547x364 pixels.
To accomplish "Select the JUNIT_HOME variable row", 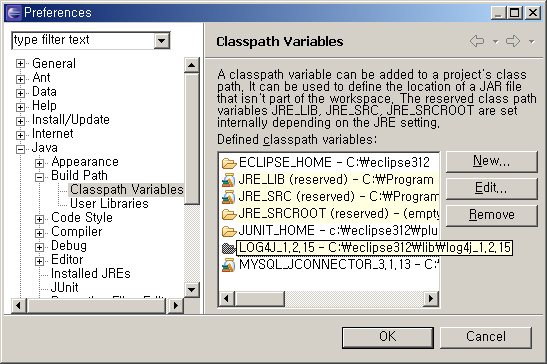I will click(x=330, y=231).
